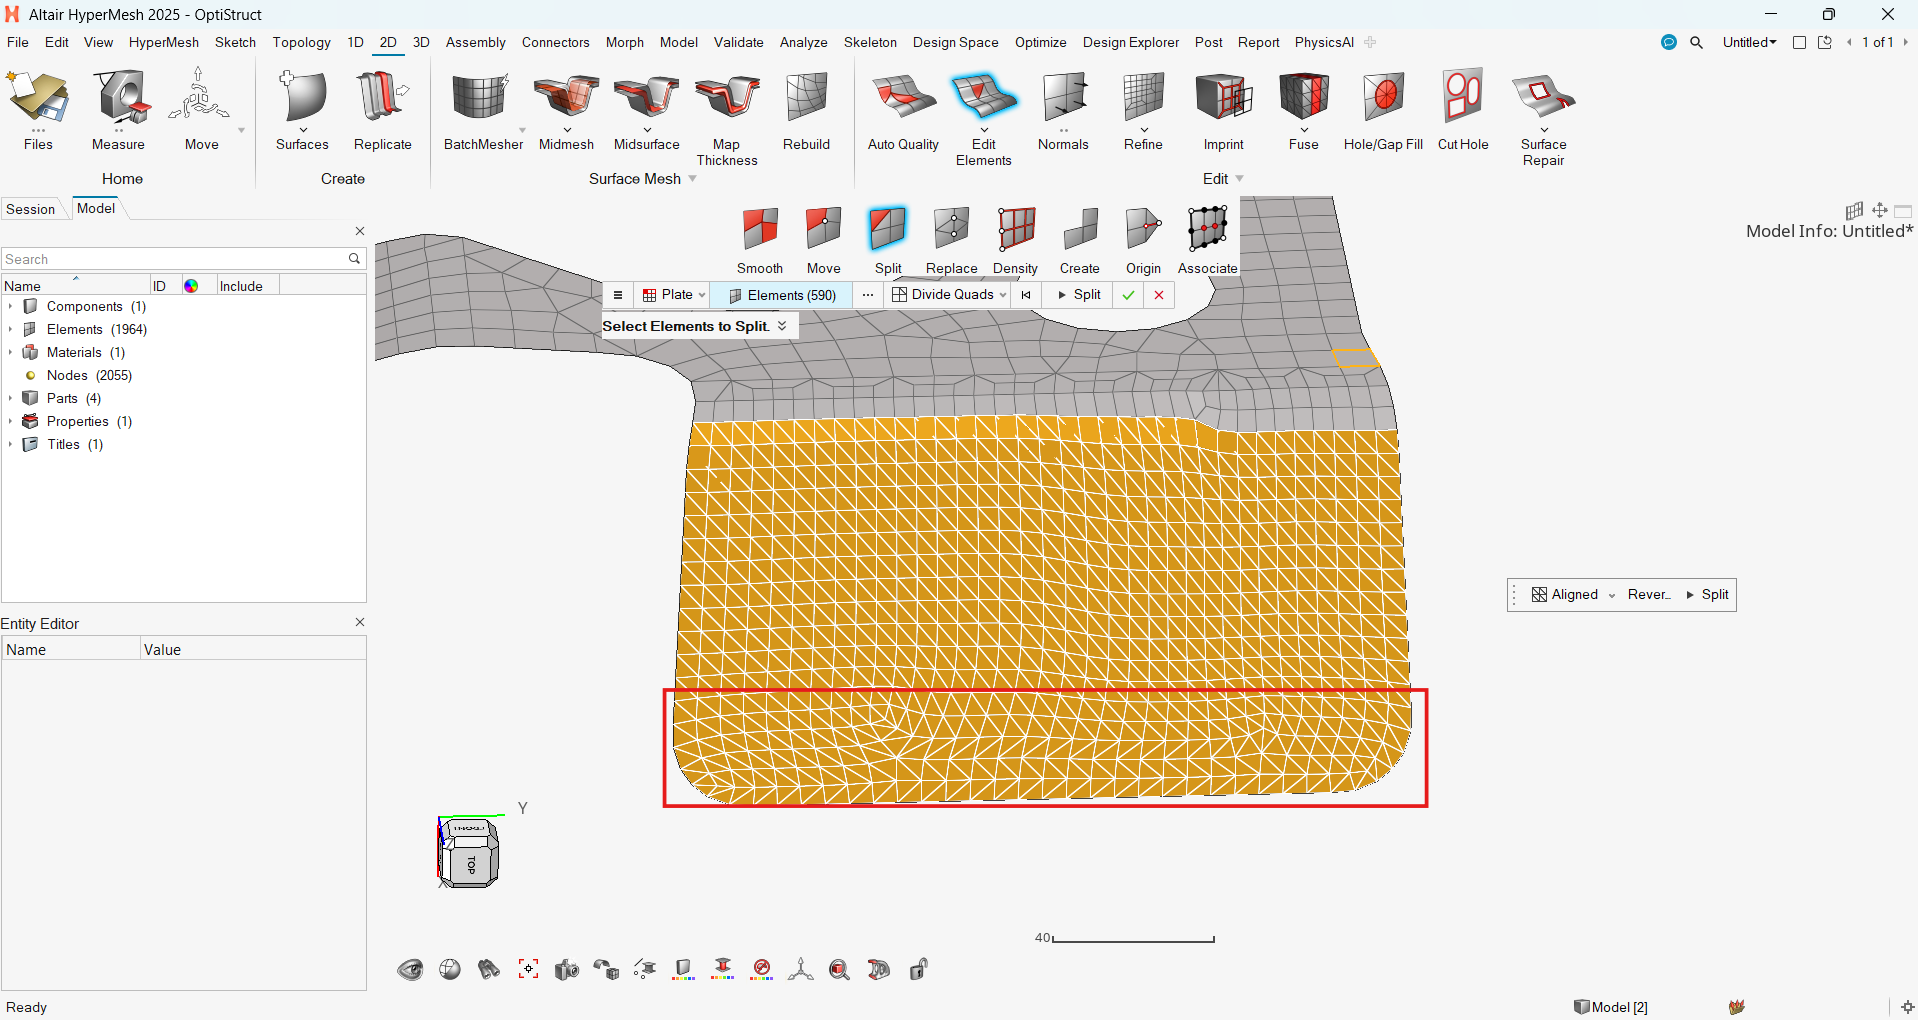Select the Edit Elements tool

(x=984, y=118)
